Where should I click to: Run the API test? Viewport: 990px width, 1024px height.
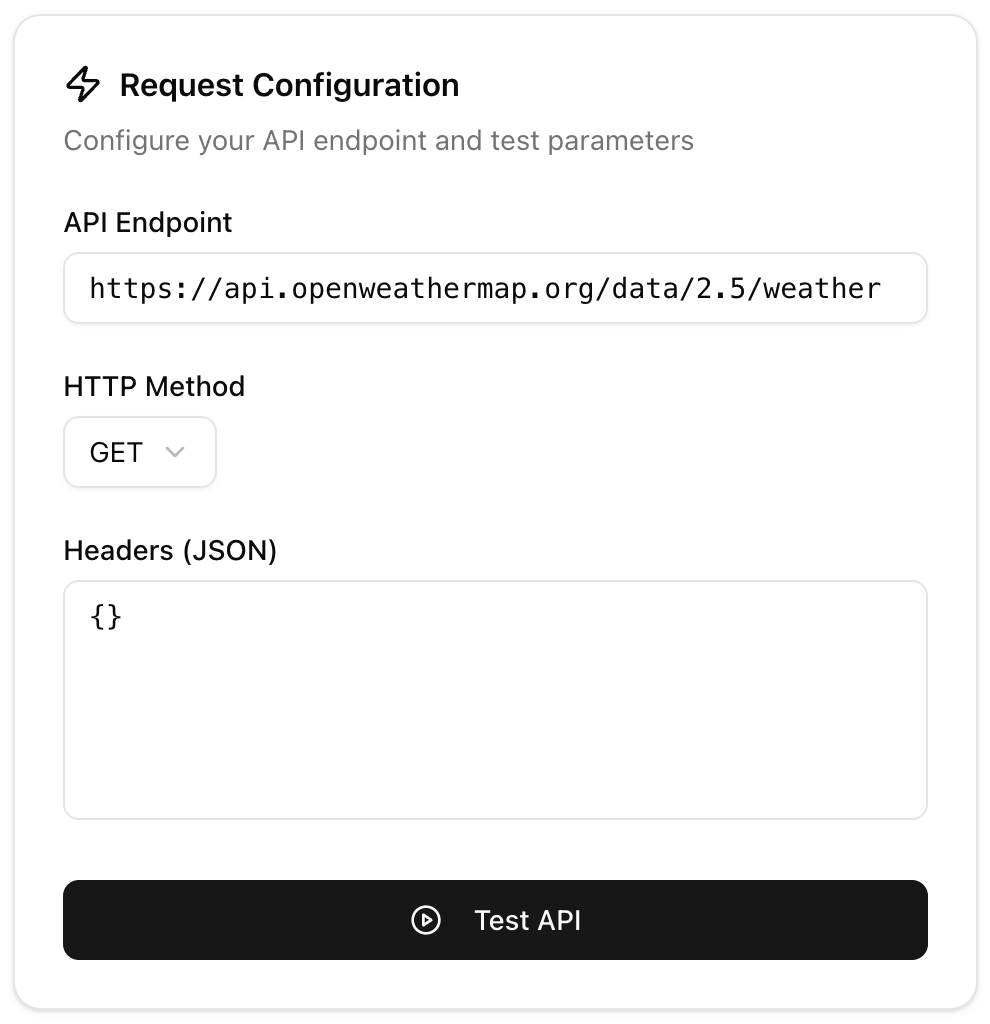tap(495, 920)
